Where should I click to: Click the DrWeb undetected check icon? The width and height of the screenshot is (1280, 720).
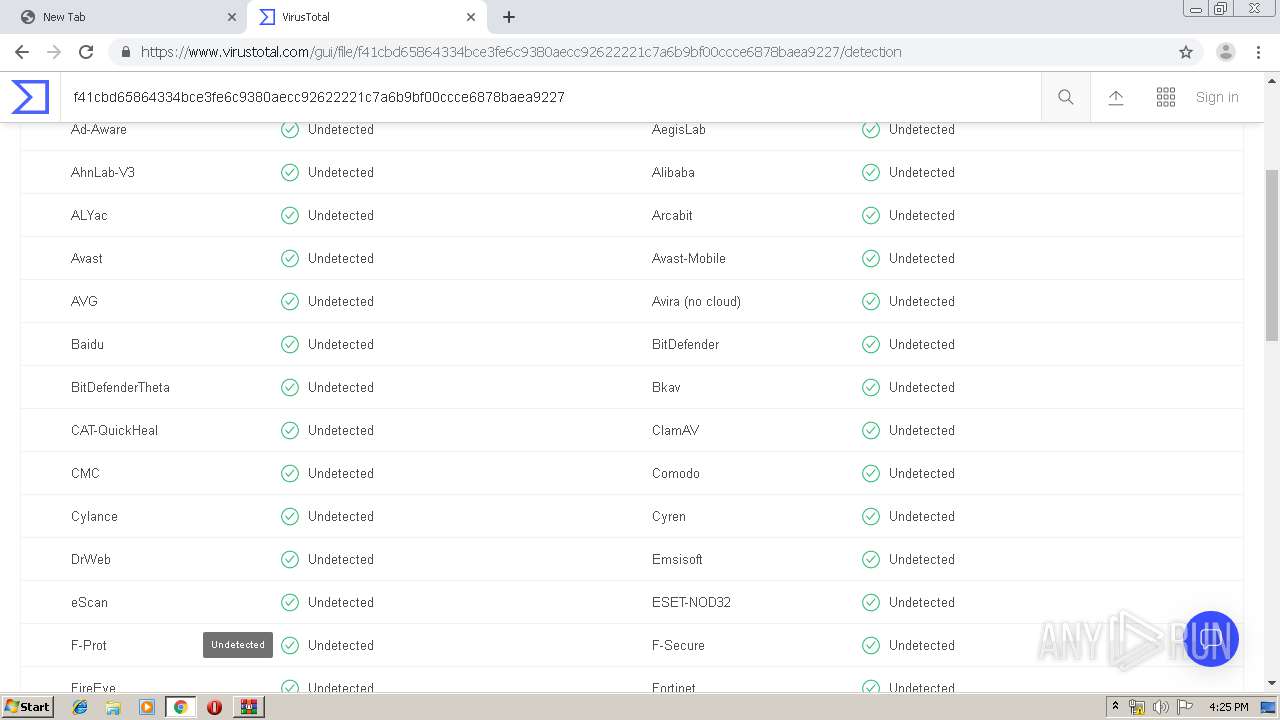(290, 559)
